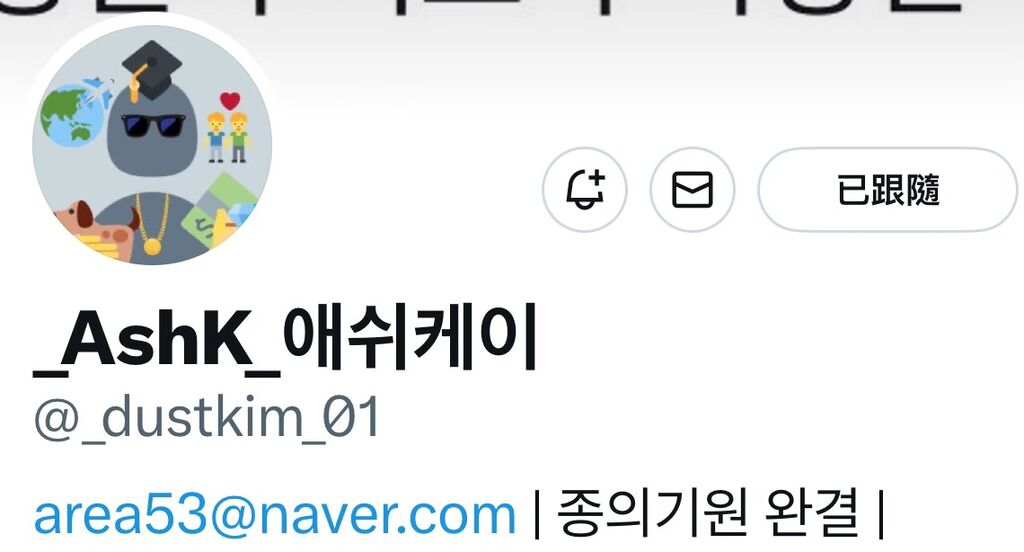This screenshot has height=552, width=1024.
Task: Click the sunglasses on the avatar face
Action: pyautogui.click(x=154, y=124)
